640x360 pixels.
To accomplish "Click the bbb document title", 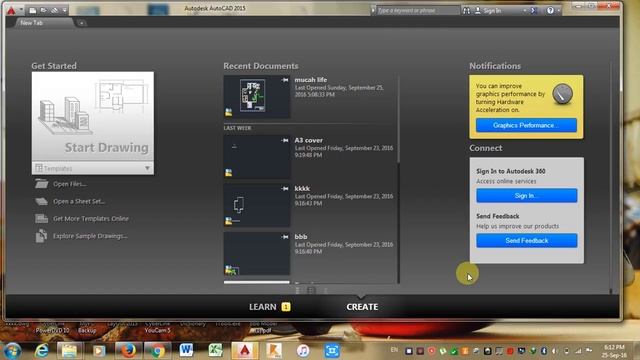I will click(301, 236).
